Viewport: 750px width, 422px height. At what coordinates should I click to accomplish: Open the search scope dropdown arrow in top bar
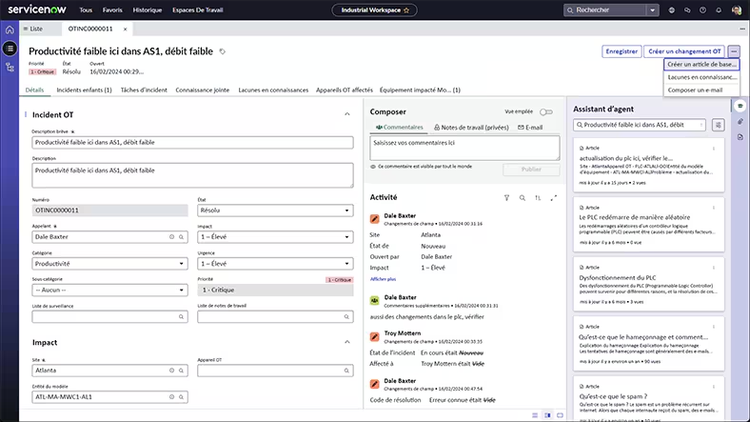(x=652, y=10)
